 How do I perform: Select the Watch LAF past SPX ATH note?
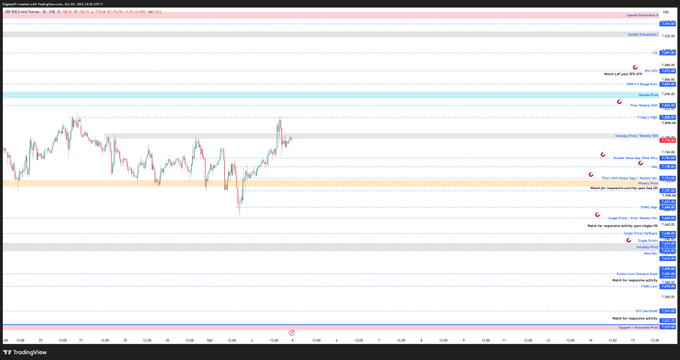[623, 74]
